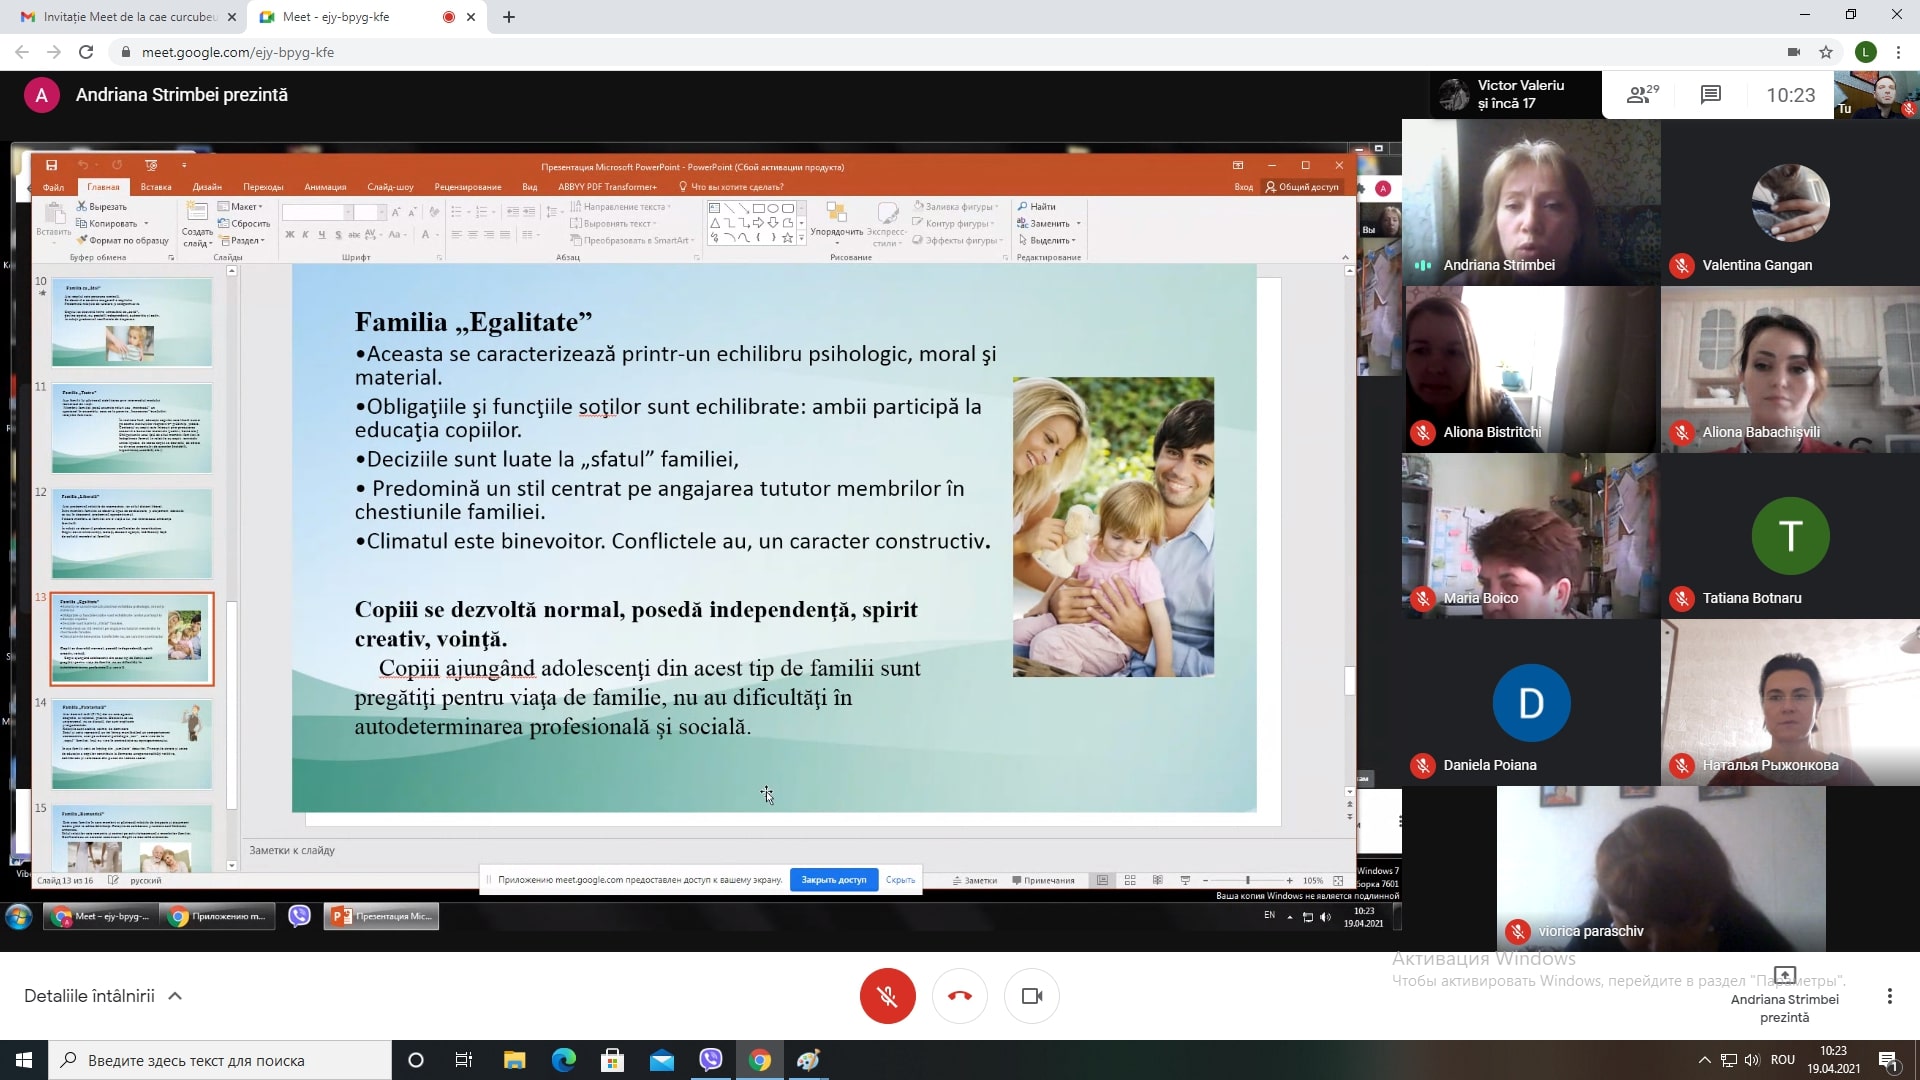1920x1080 pixels.
Task: Reload the Meet page
Action: 86,52
